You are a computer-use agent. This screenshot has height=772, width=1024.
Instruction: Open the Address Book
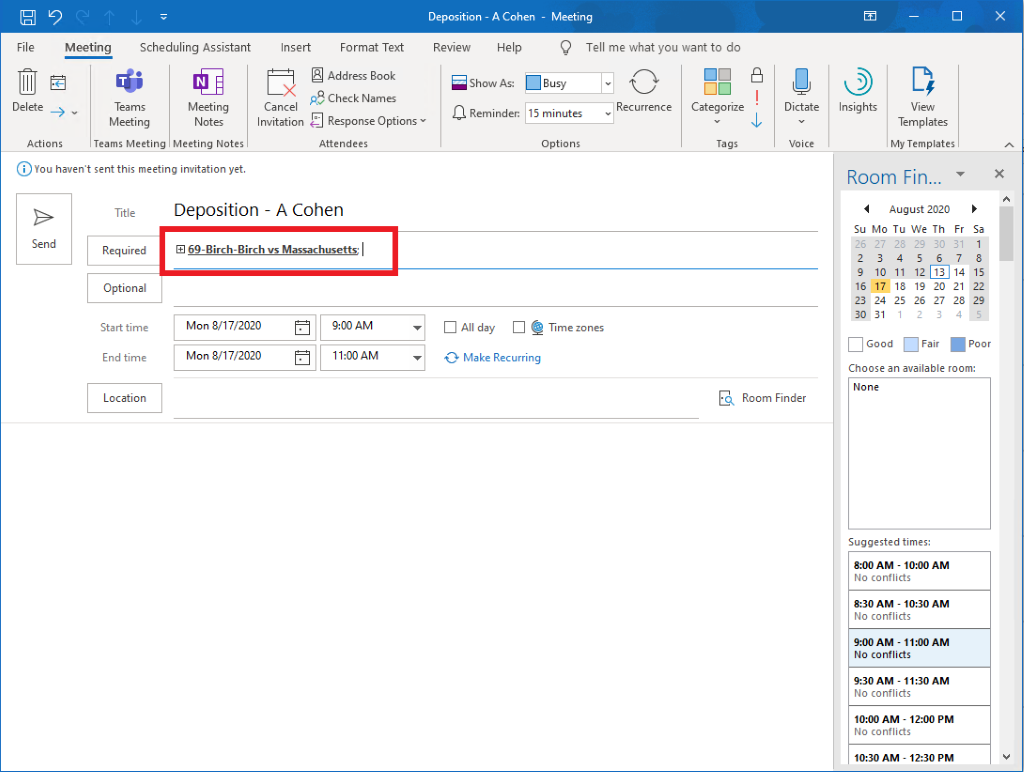[x=353, y=76]
